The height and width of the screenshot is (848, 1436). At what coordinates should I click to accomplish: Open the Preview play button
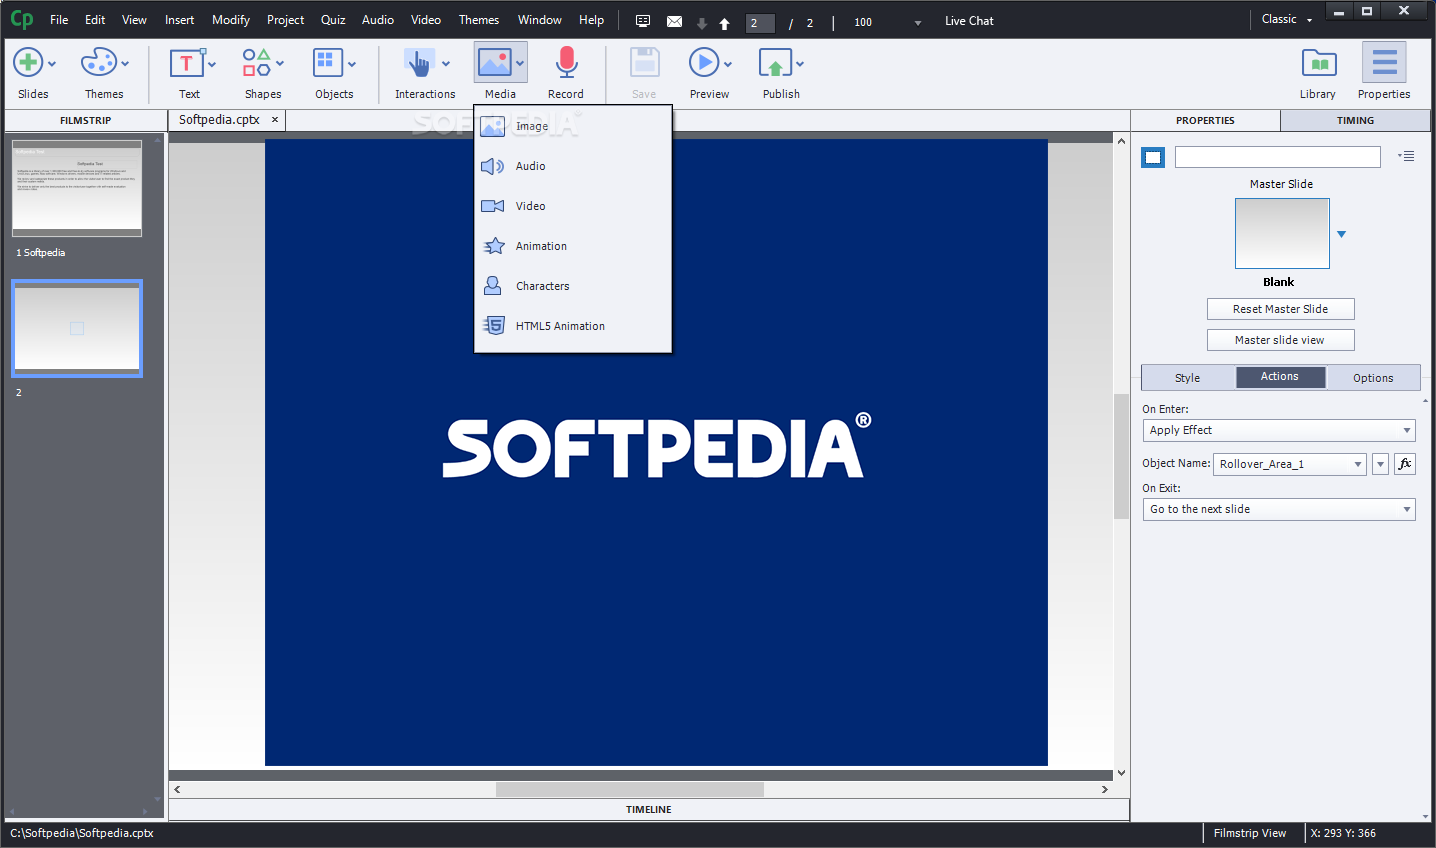pos(710,73)
